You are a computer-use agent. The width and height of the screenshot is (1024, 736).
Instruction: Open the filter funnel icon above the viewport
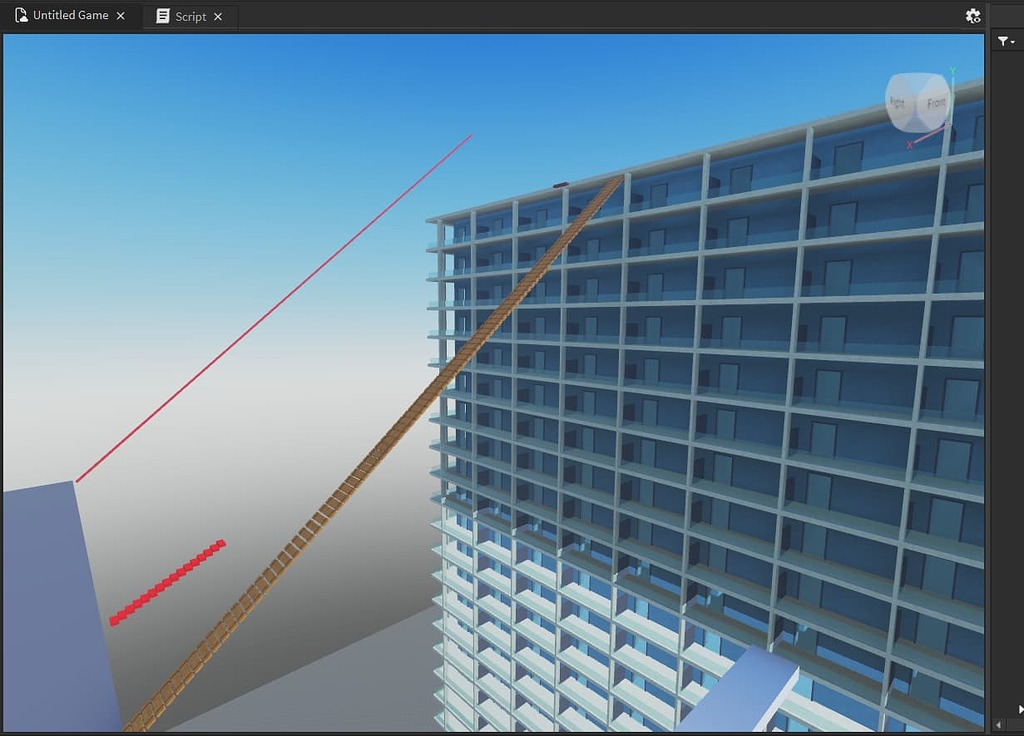[x=1003, y=40]
